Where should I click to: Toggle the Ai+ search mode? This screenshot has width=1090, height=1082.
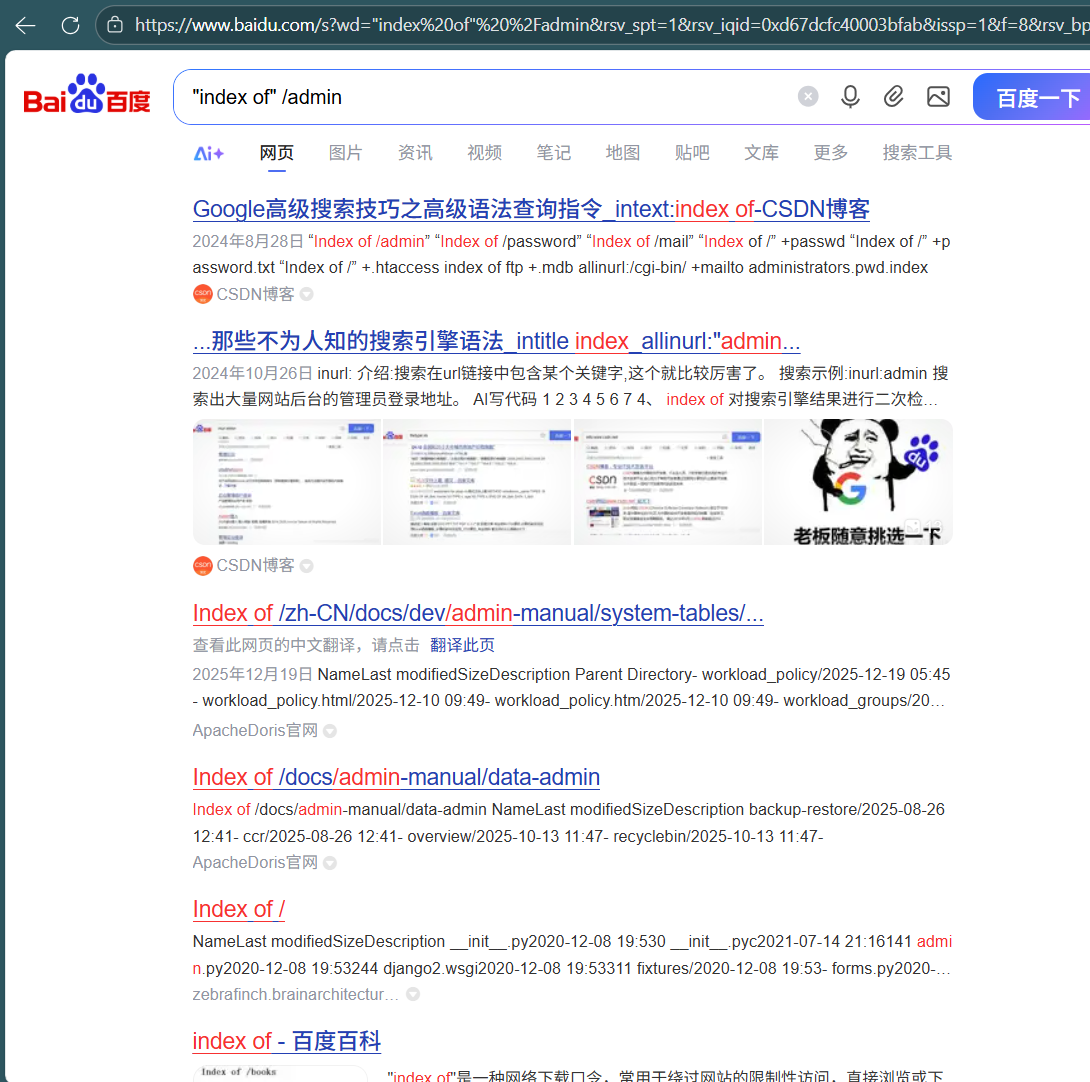[x=208, y=151]
